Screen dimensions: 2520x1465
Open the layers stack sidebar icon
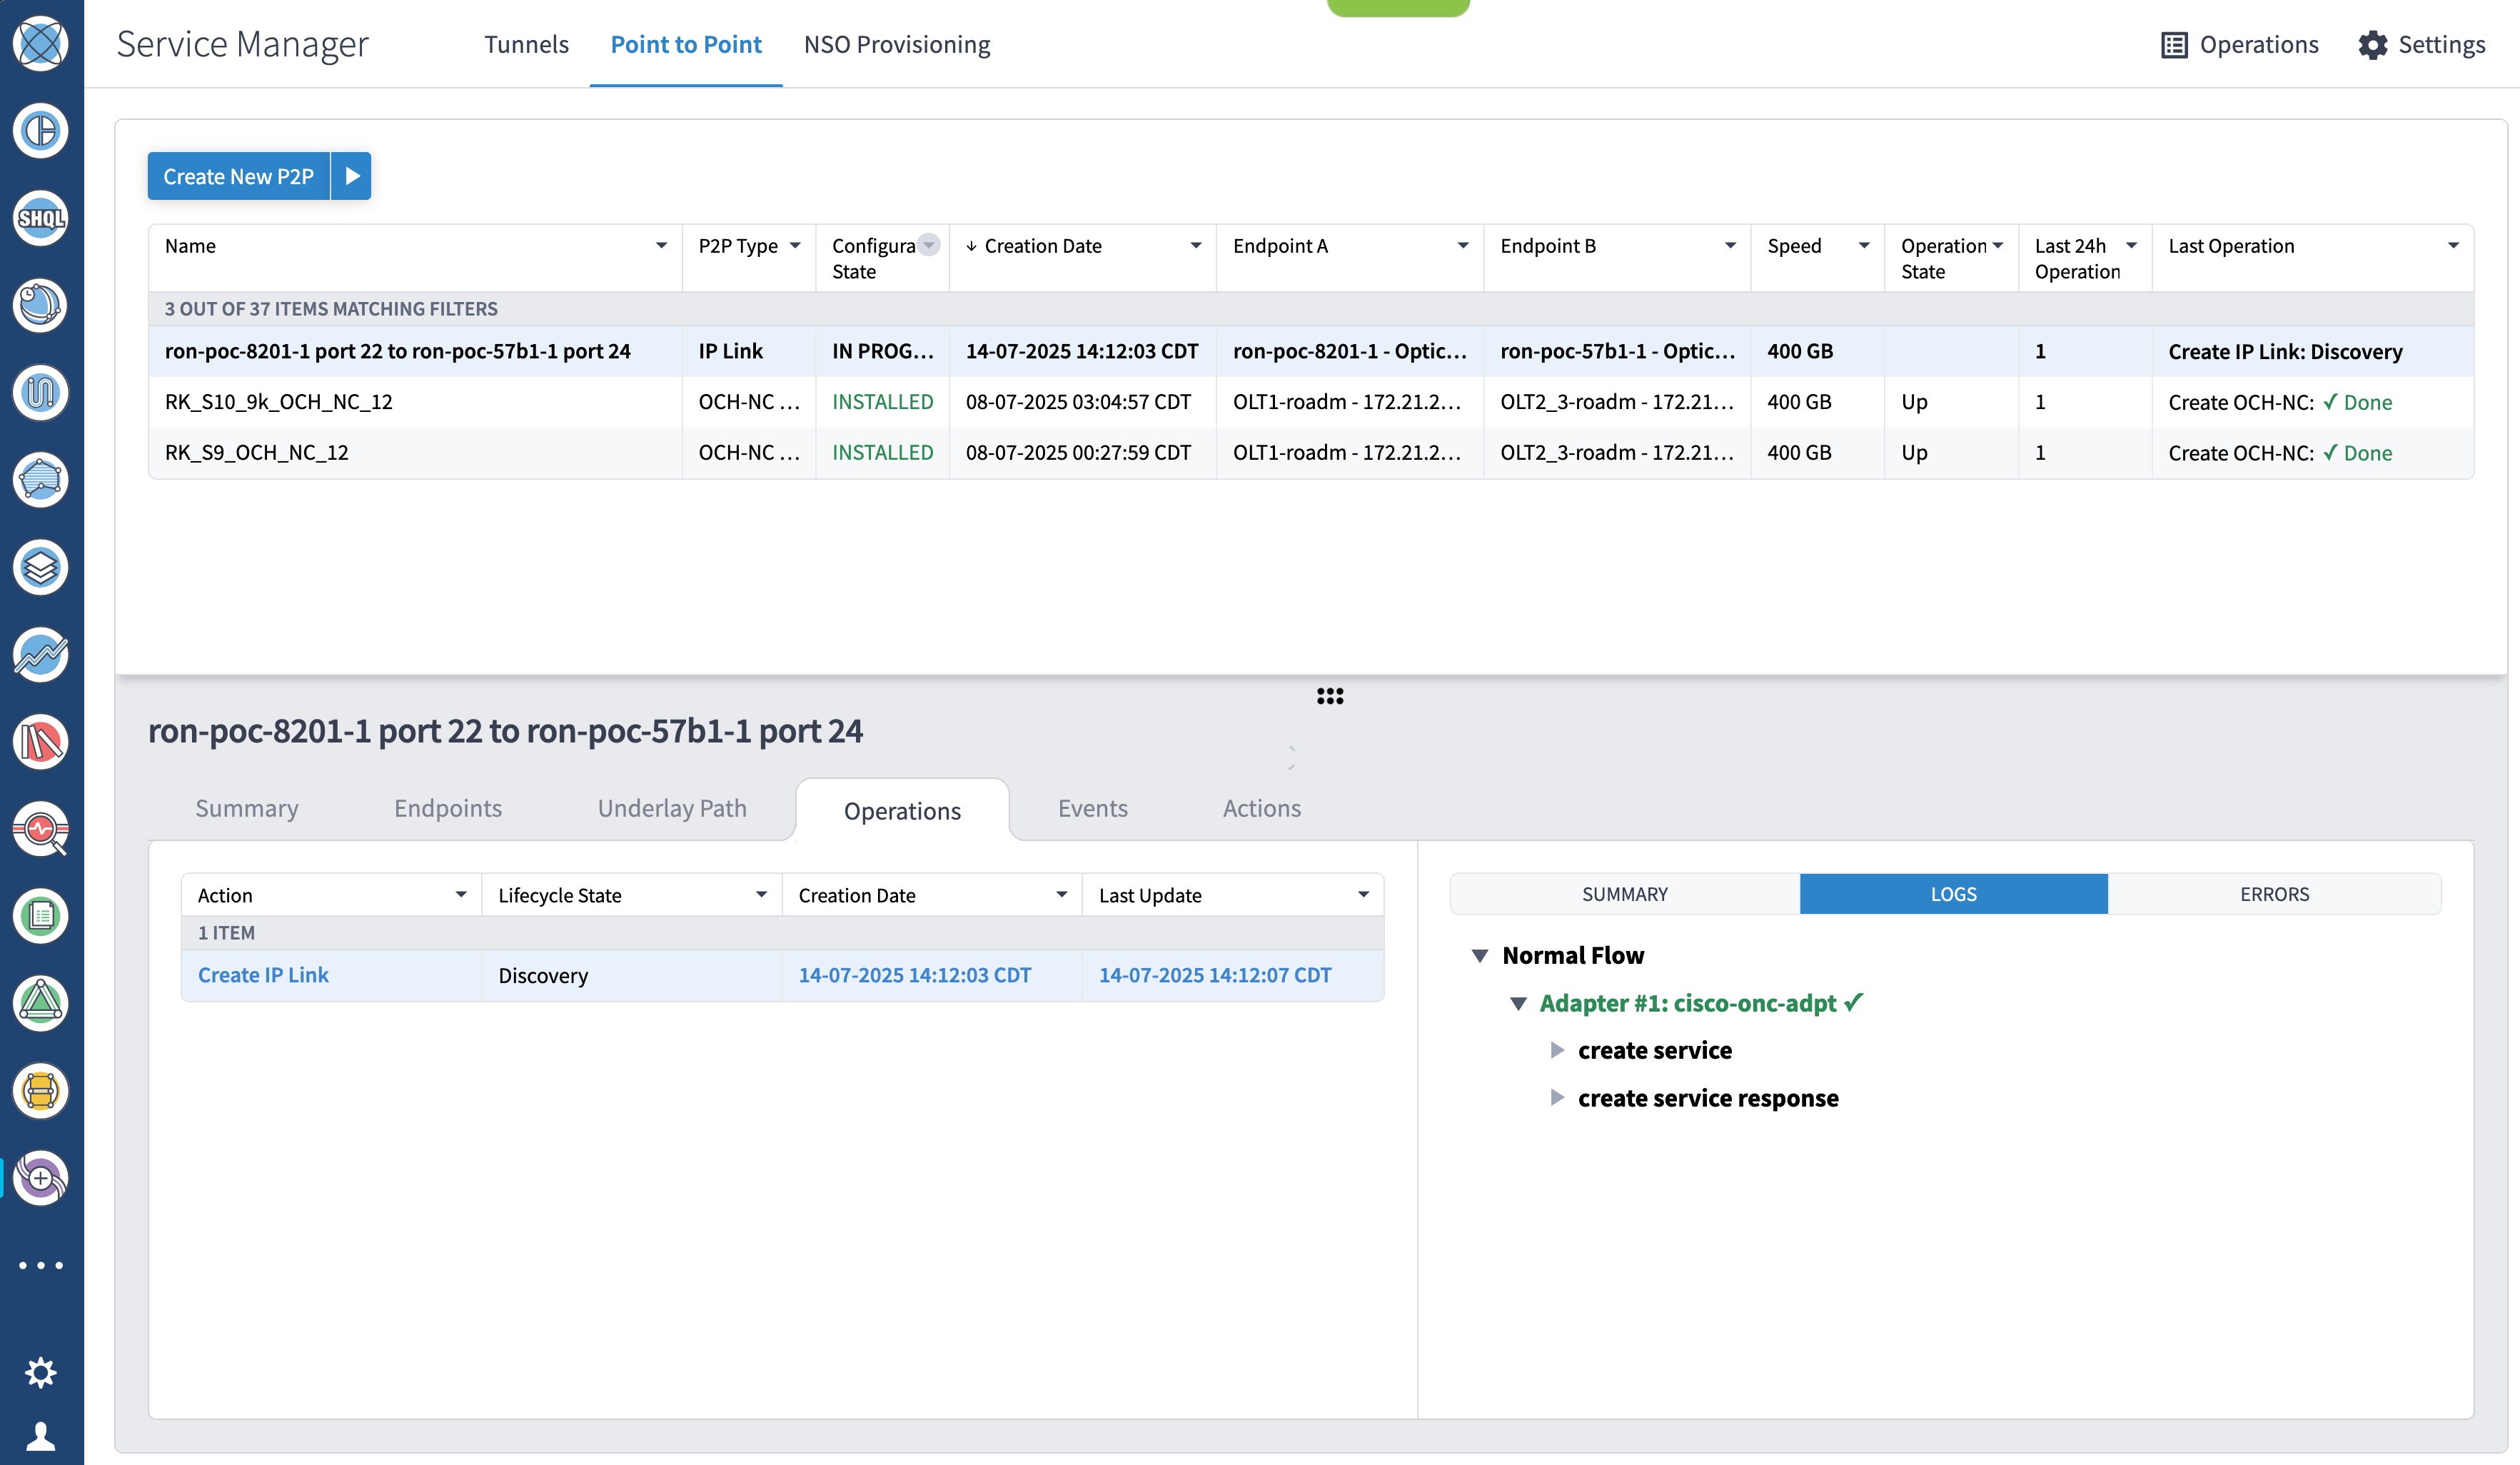coord(40,567)
